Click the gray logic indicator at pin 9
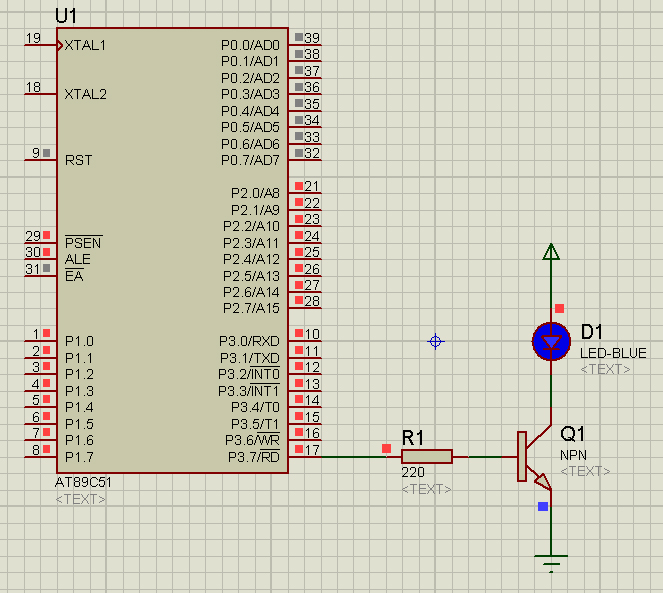Image resolution: width=663 pixels, height=593 pixels. (x=47, y=153)
